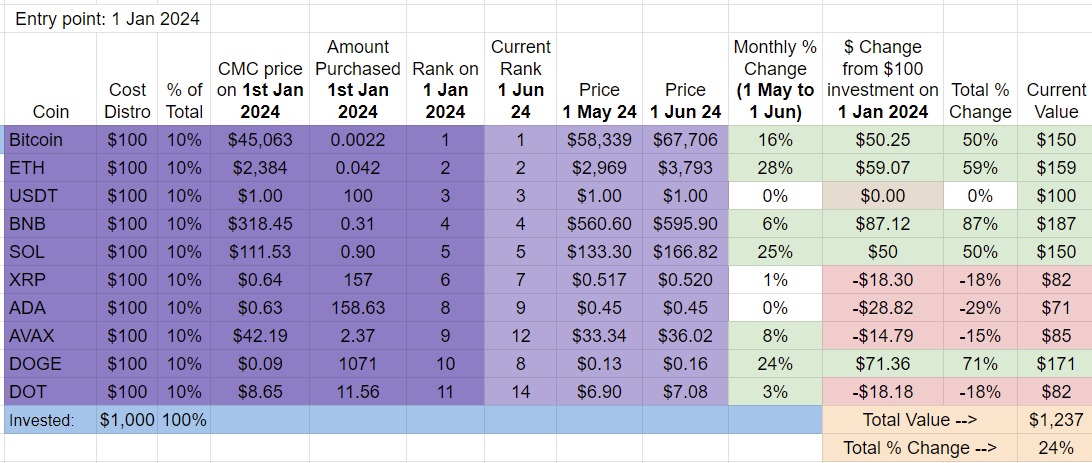Click ETH dollar change $59.07 cell

pyautogui.click(x=883, y=168)
